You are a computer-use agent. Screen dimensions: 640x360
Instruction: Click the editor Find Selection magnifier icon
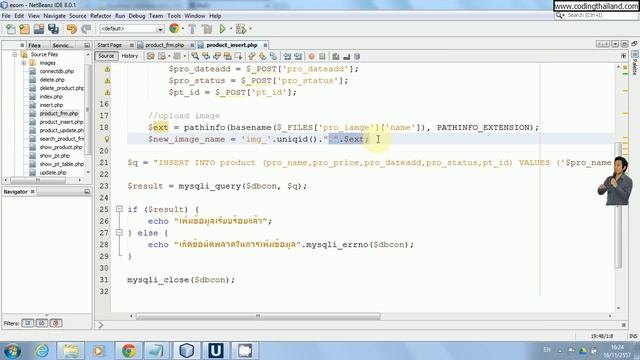[195, 56]
